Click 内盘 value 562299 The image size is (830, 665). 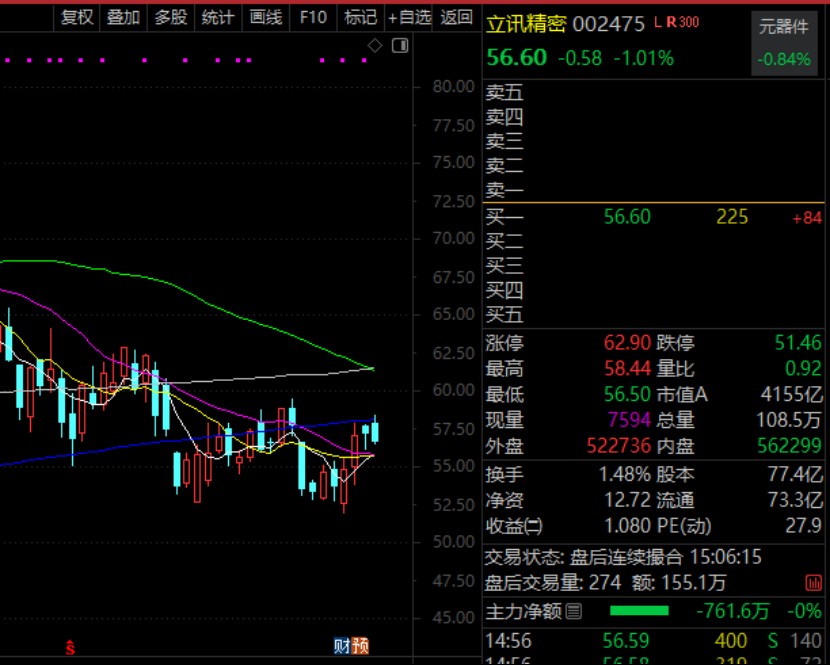click(x=790, y=446)
